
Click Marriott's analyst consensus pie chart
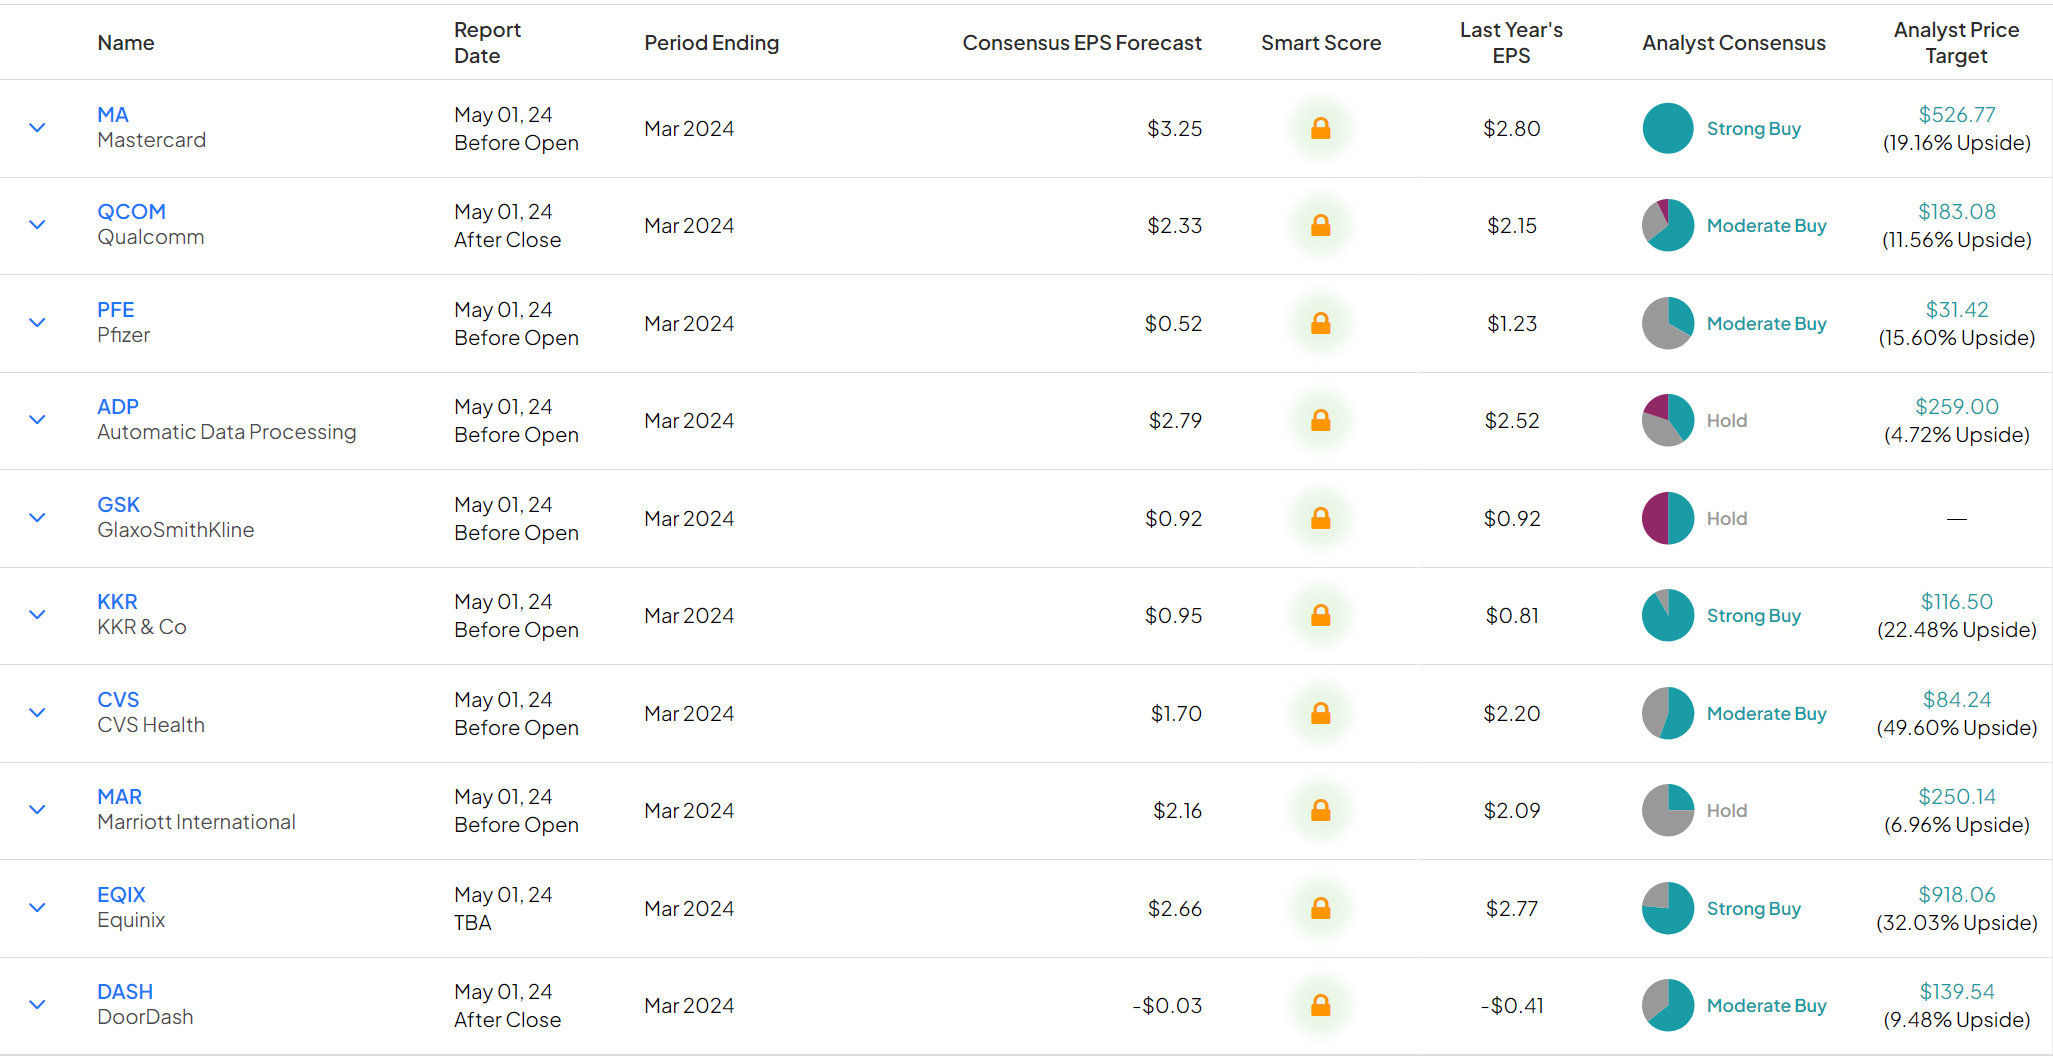pos(1667,810)
